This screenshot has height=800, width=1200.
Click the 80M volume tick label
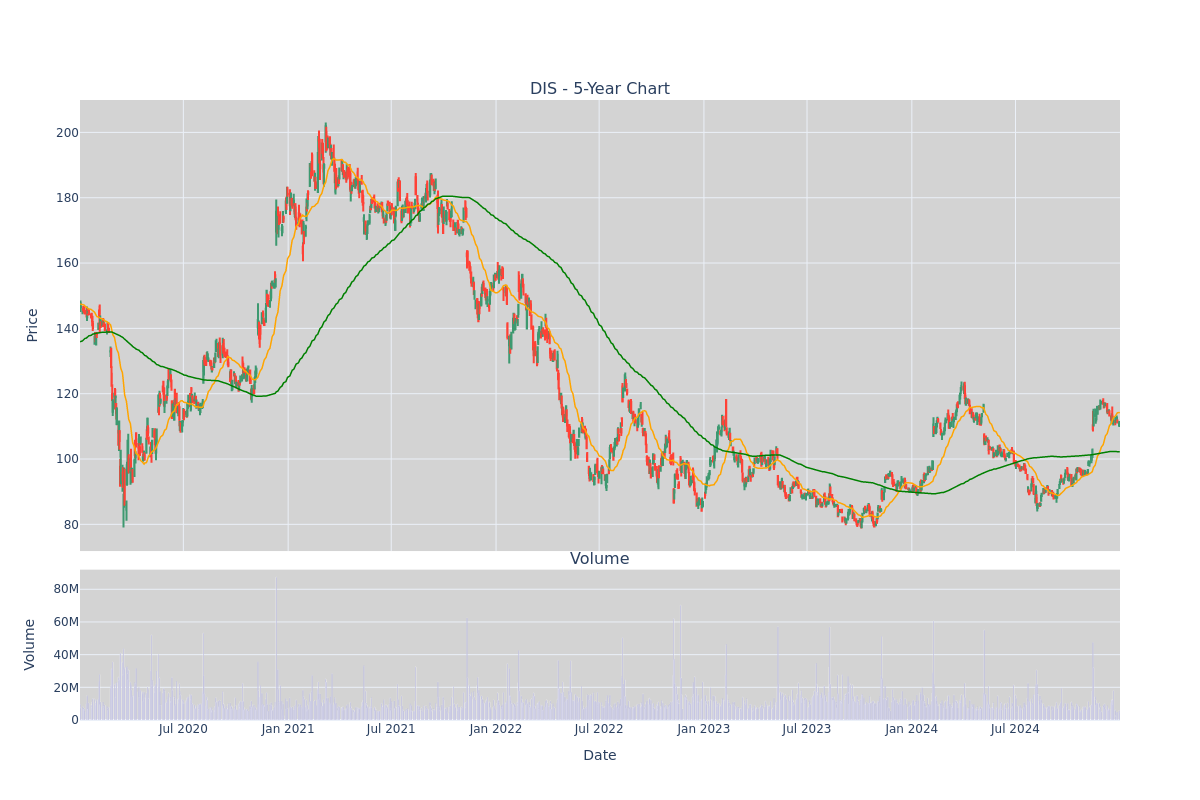pos(66,589)
